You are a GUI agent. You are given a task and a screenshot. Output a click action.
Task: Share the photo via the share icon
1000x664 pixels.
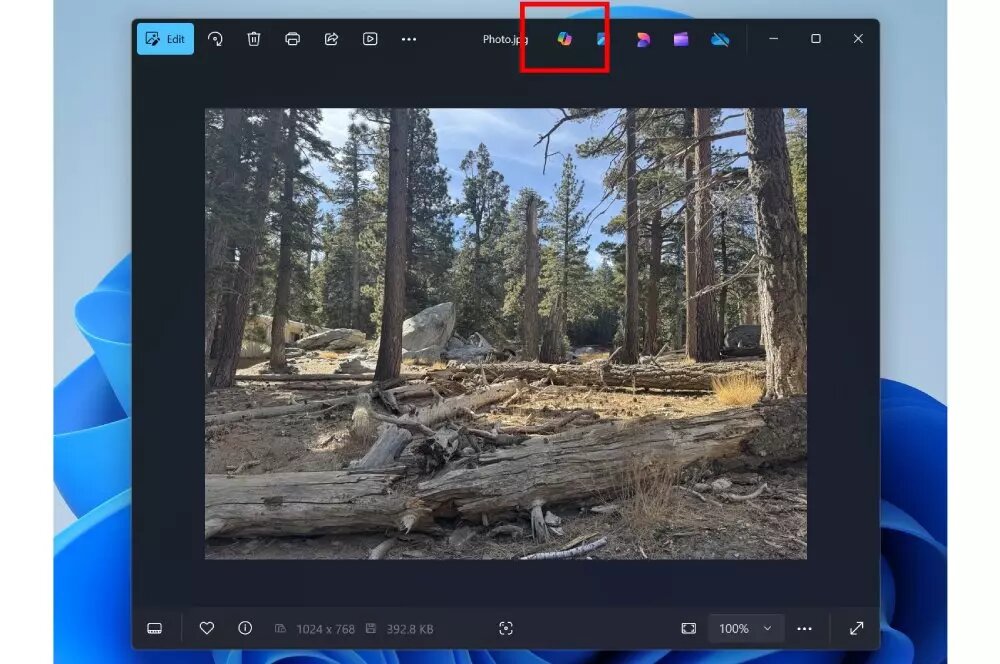pos(331,39)
